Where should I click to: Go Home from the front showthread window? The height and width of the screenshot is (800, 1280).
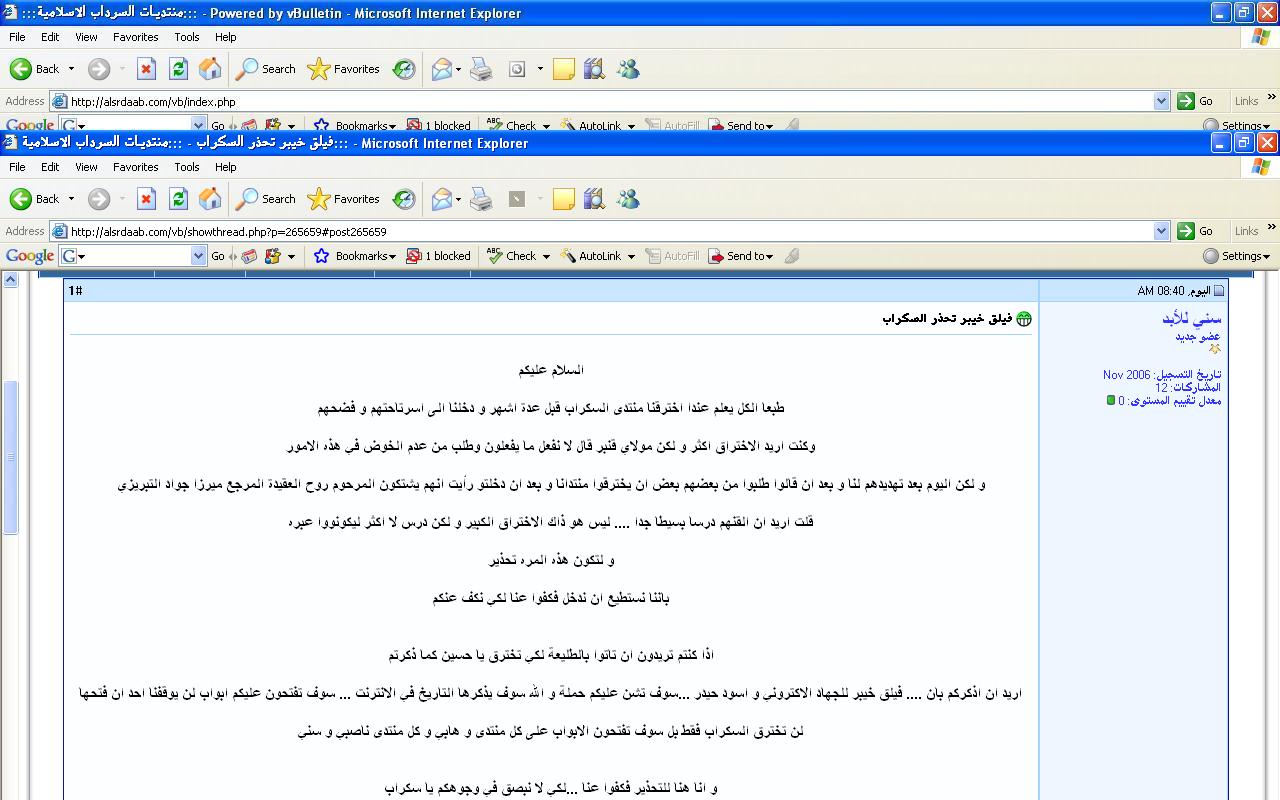210,199
